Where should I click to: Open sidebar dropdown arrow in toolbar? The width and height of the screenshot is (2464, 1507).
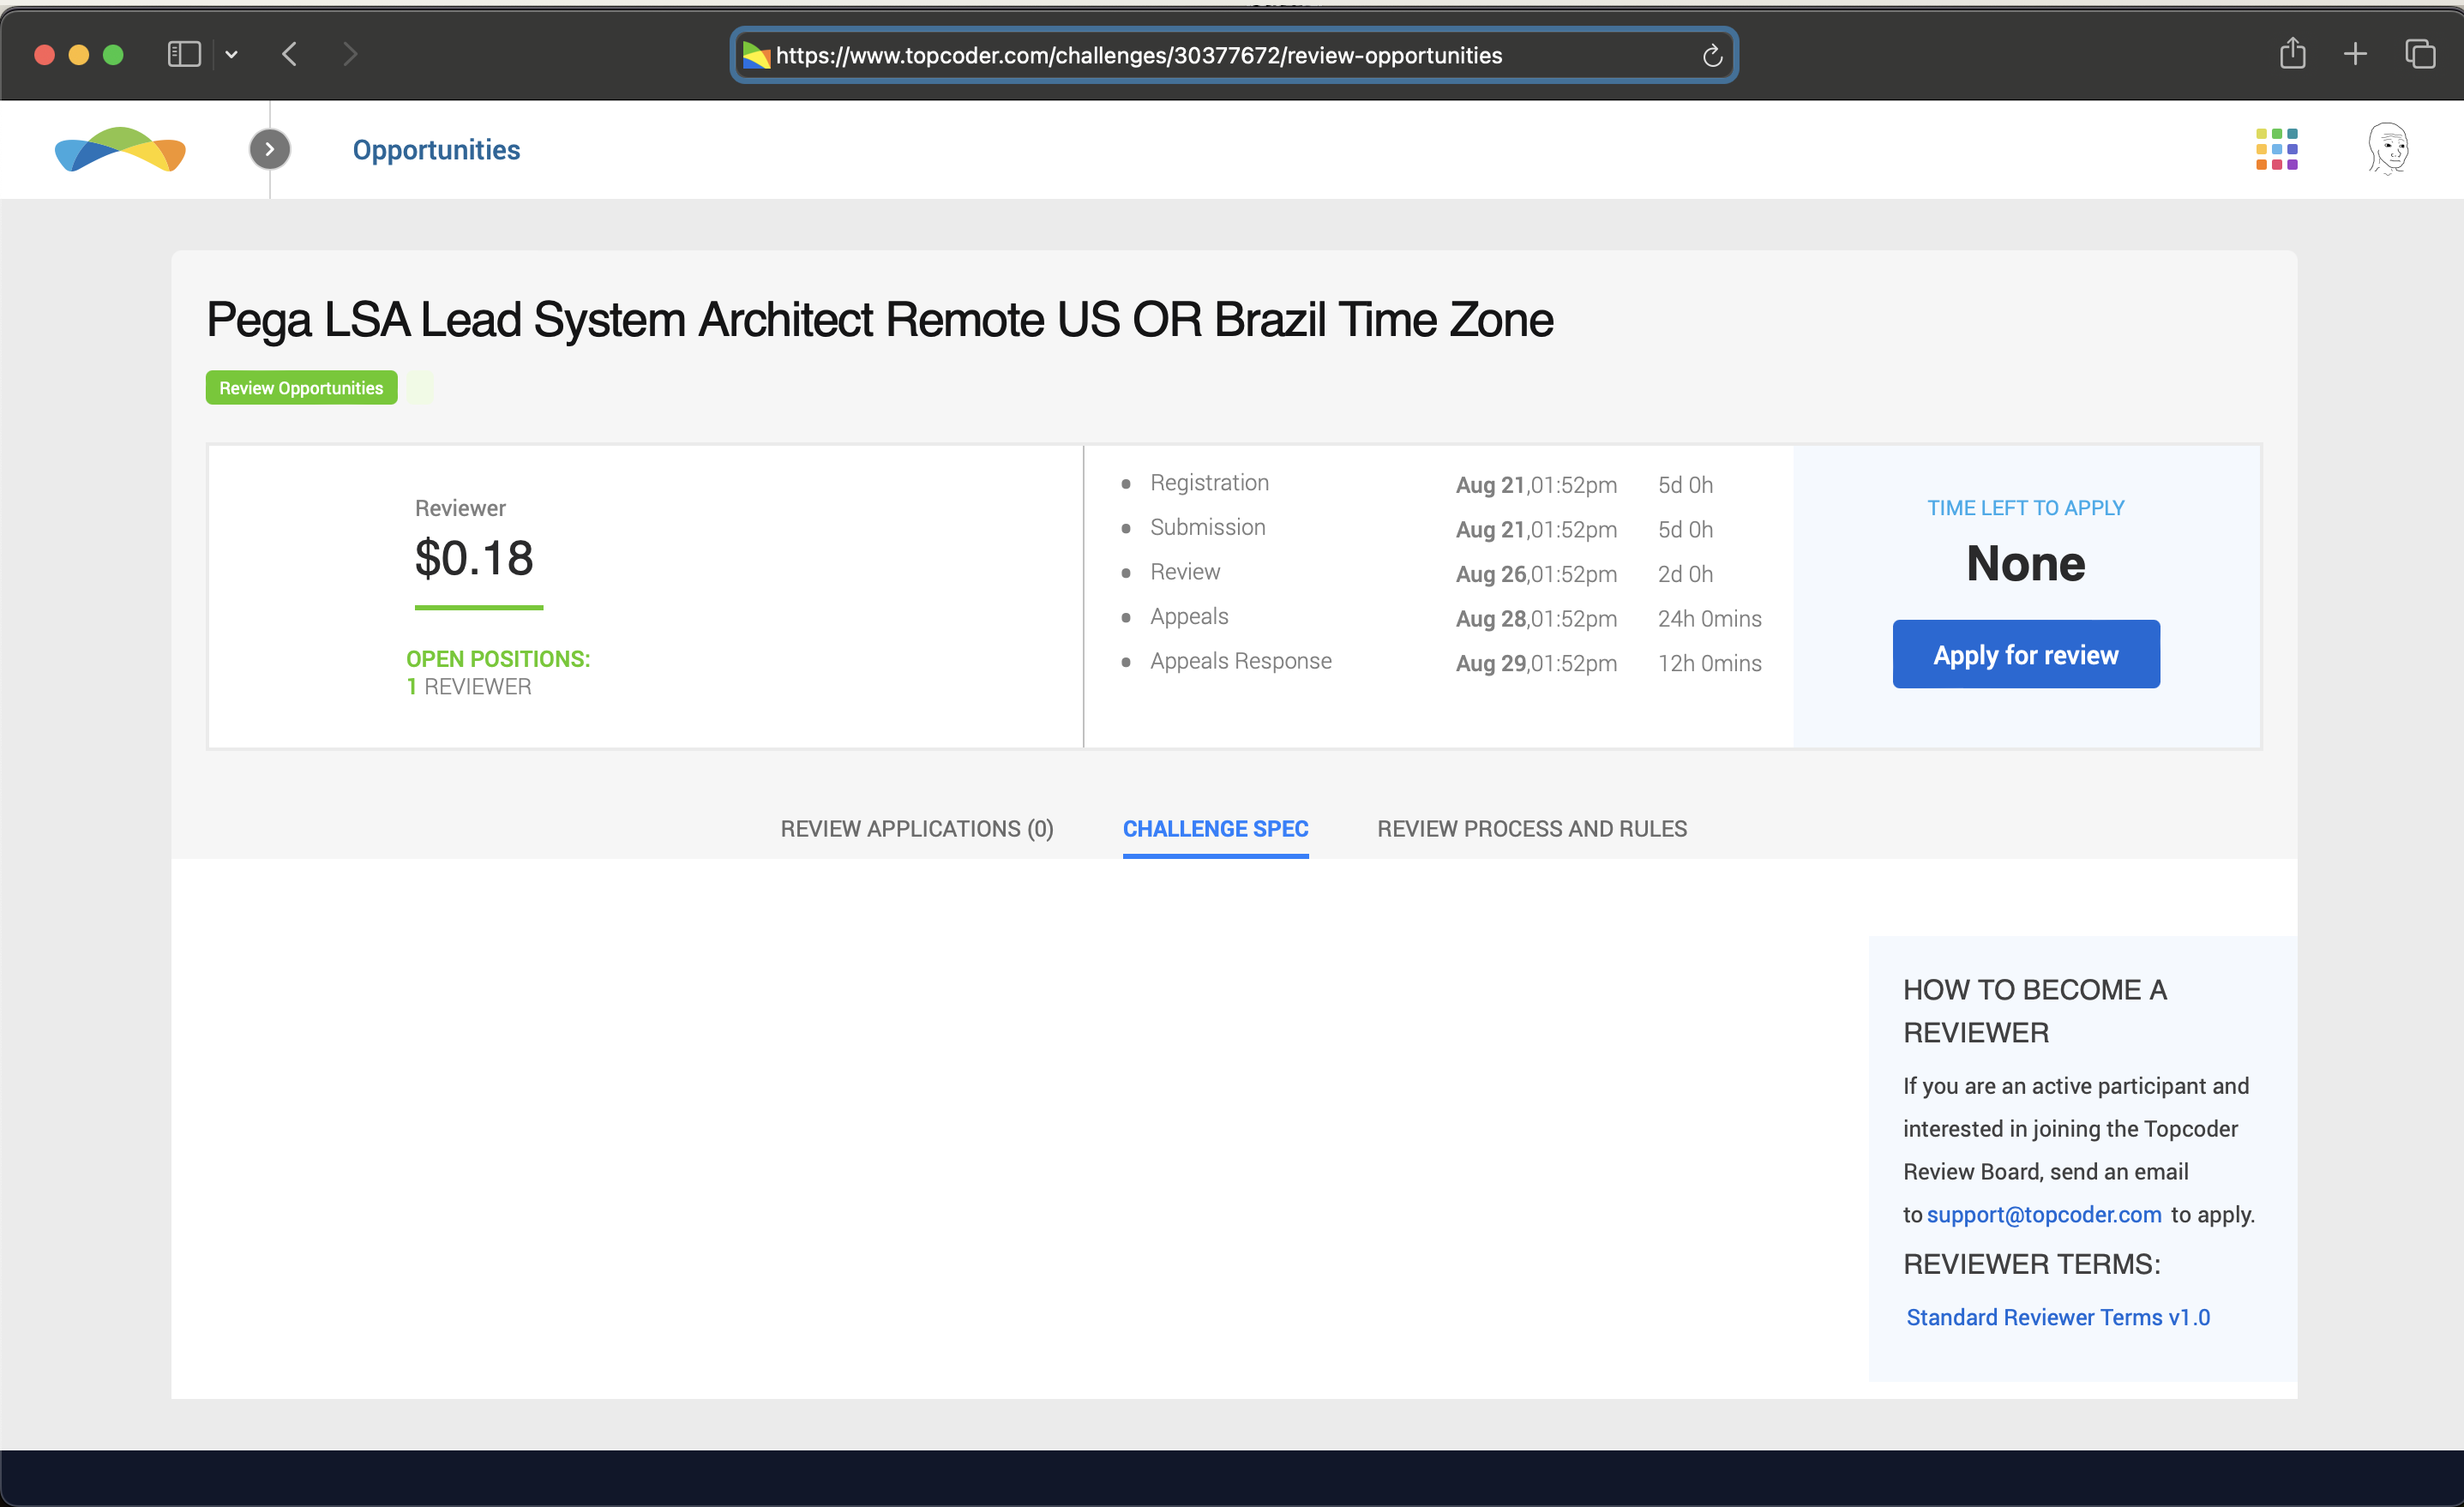click(x=232, y=54)
